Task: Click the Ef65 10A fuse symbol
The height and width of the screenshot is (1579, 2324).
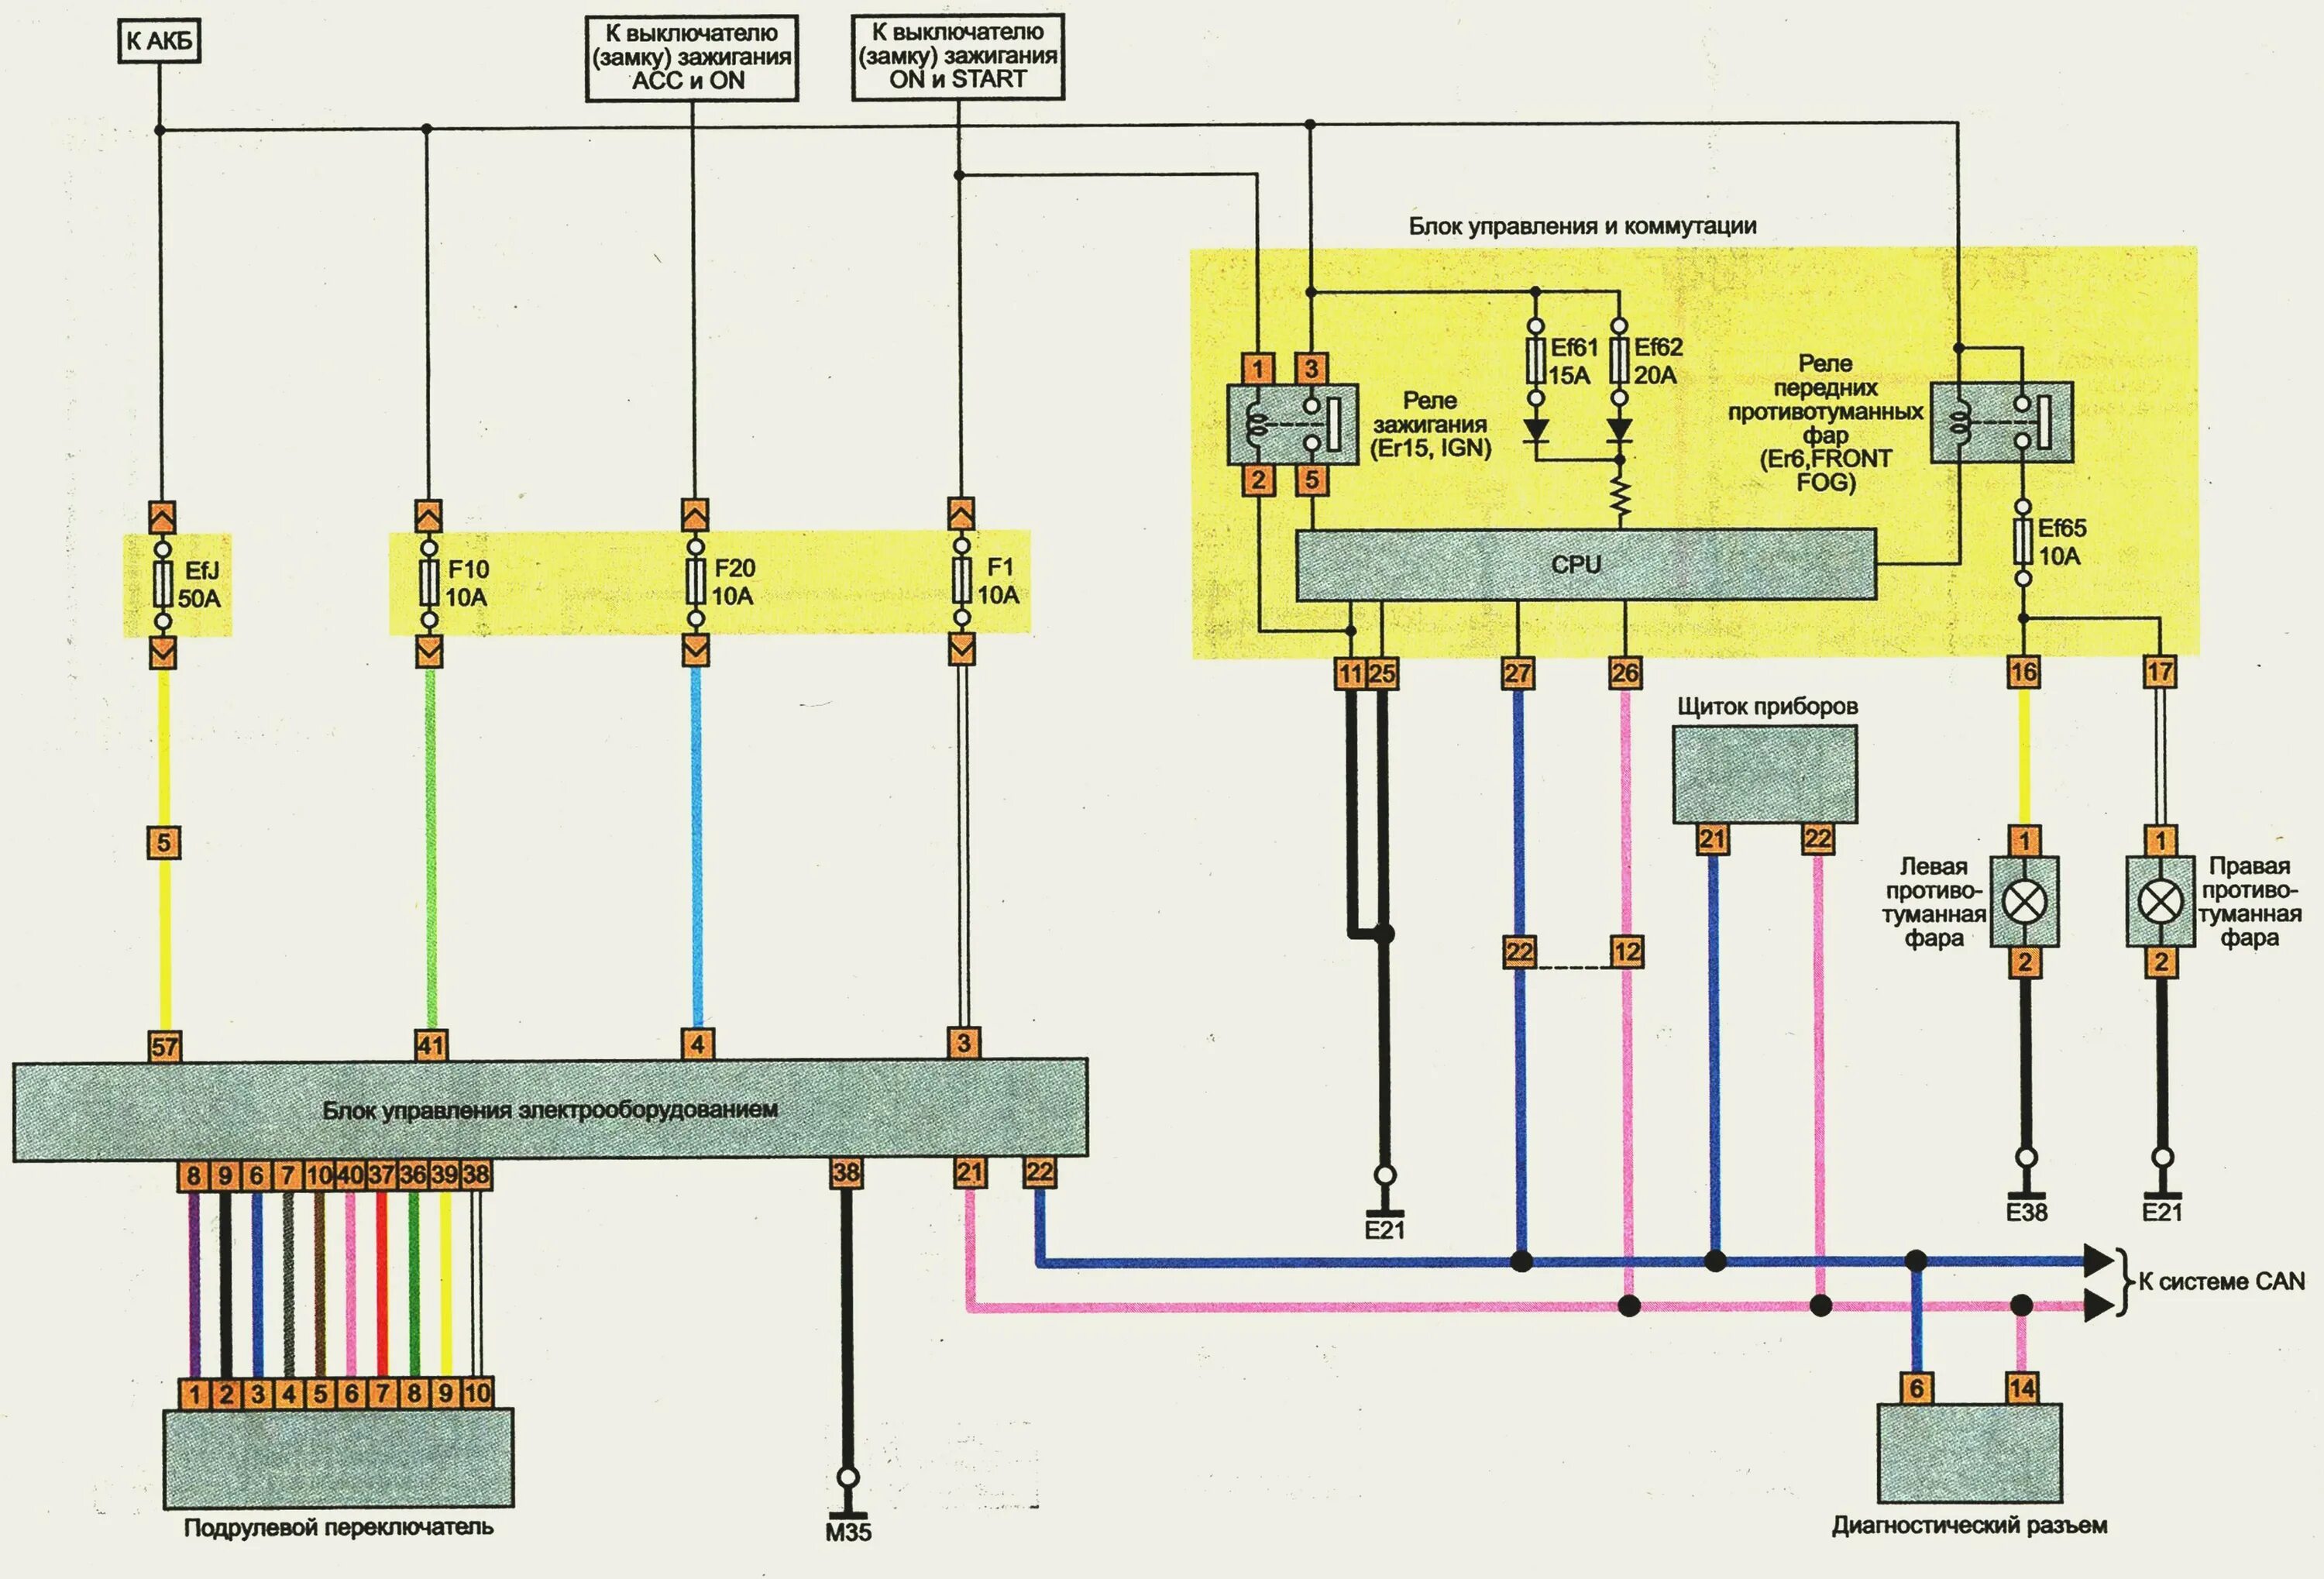Action: coord(2023,542)
